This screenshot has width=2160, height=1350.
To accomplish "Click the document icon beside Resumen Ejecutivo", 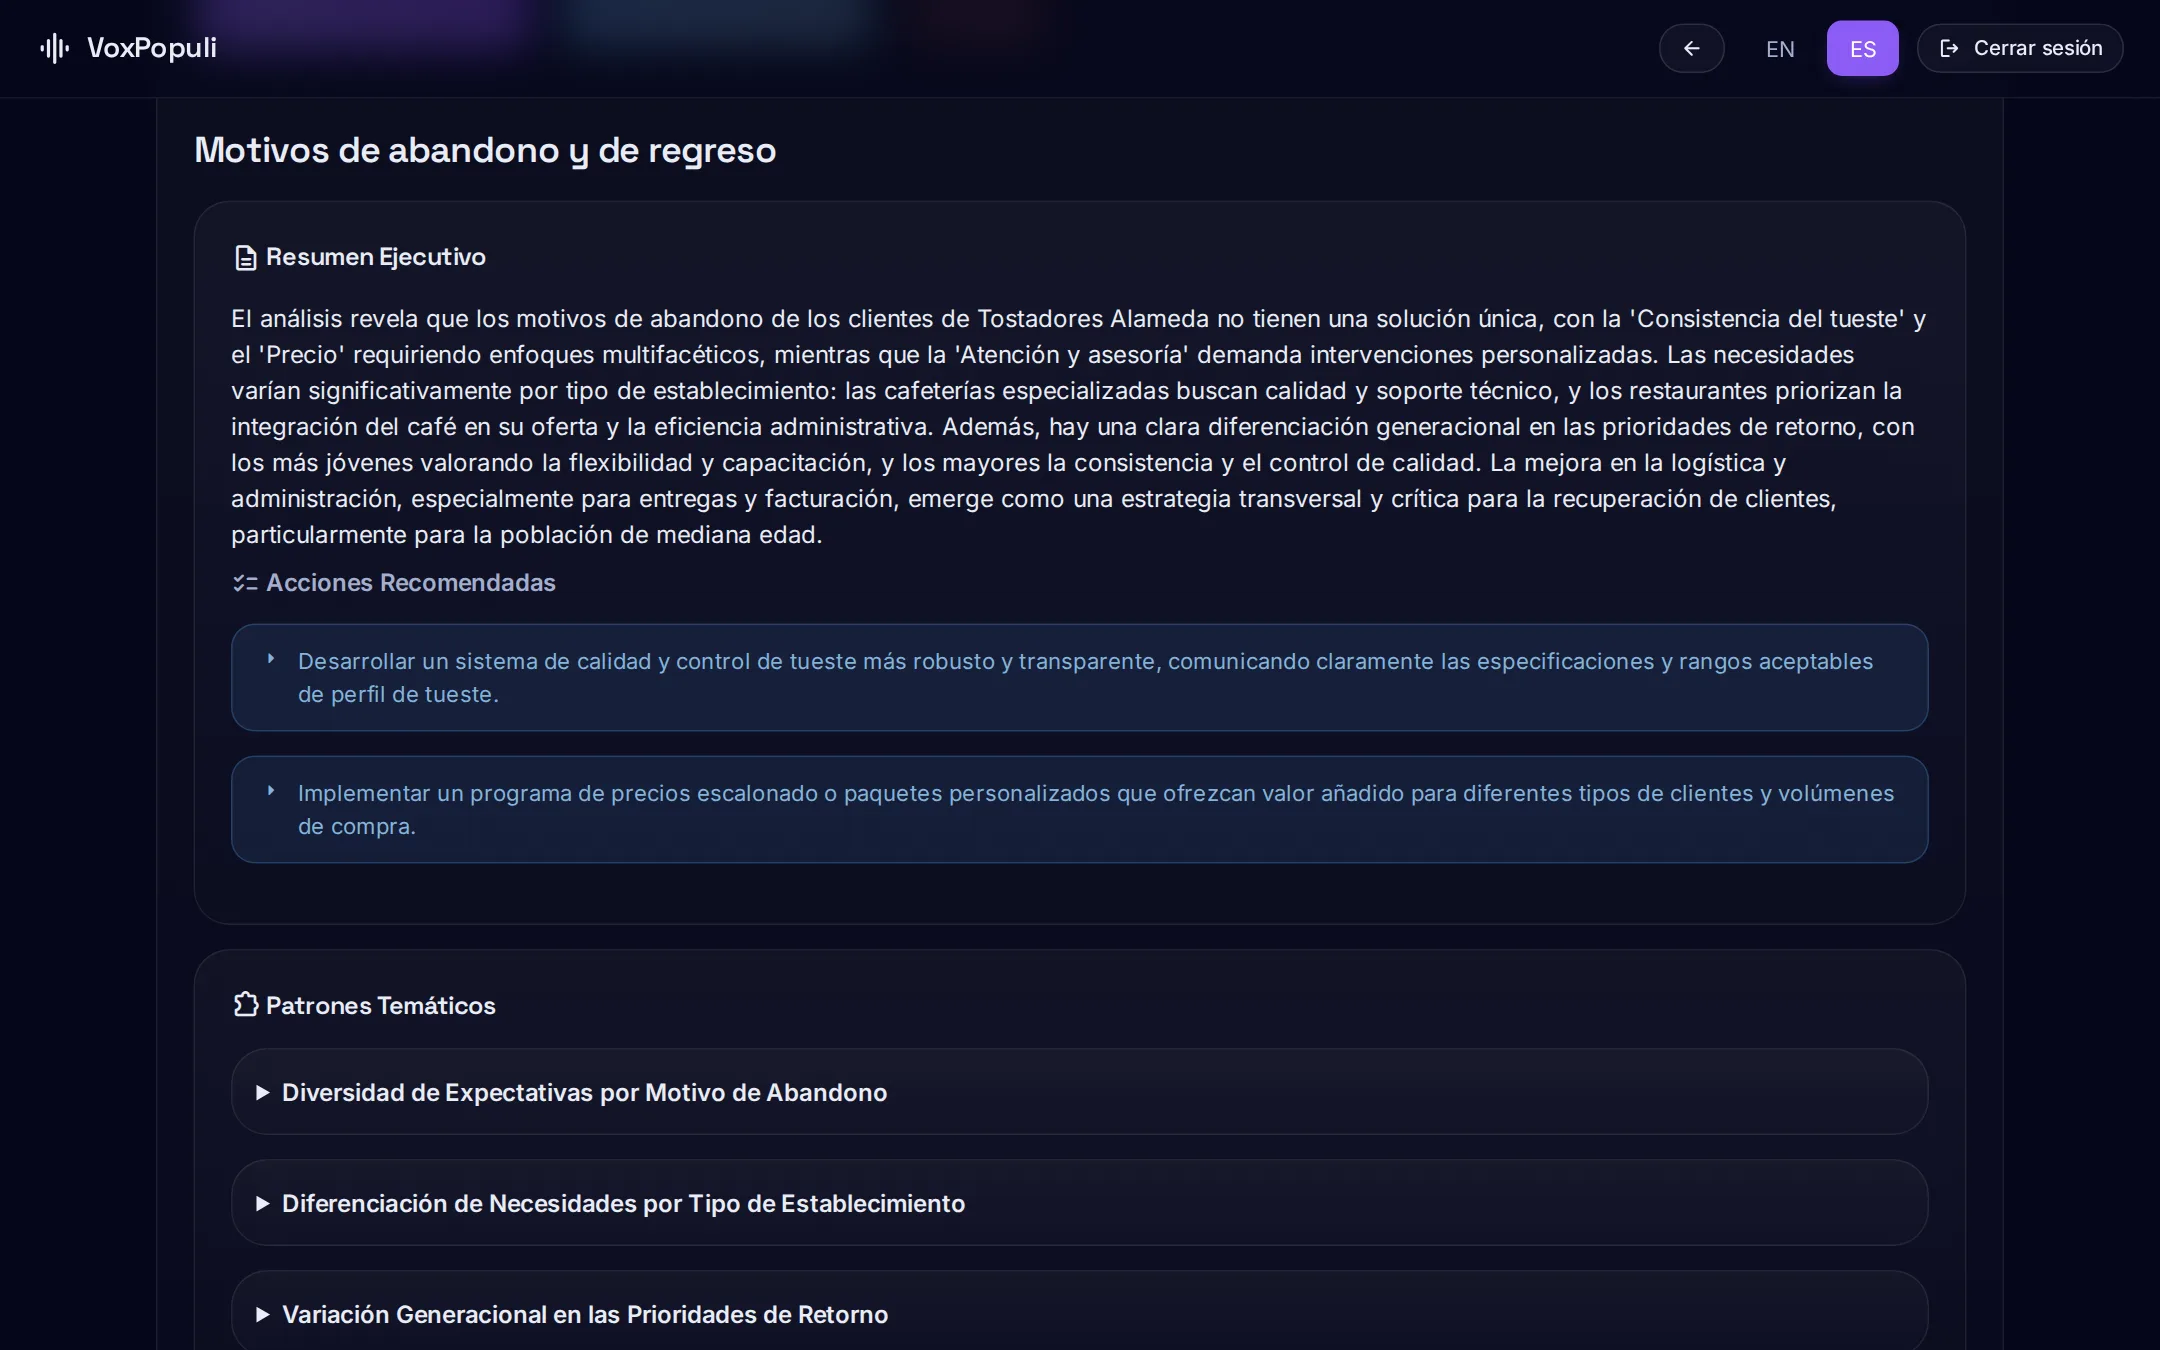I will point(245,258).
